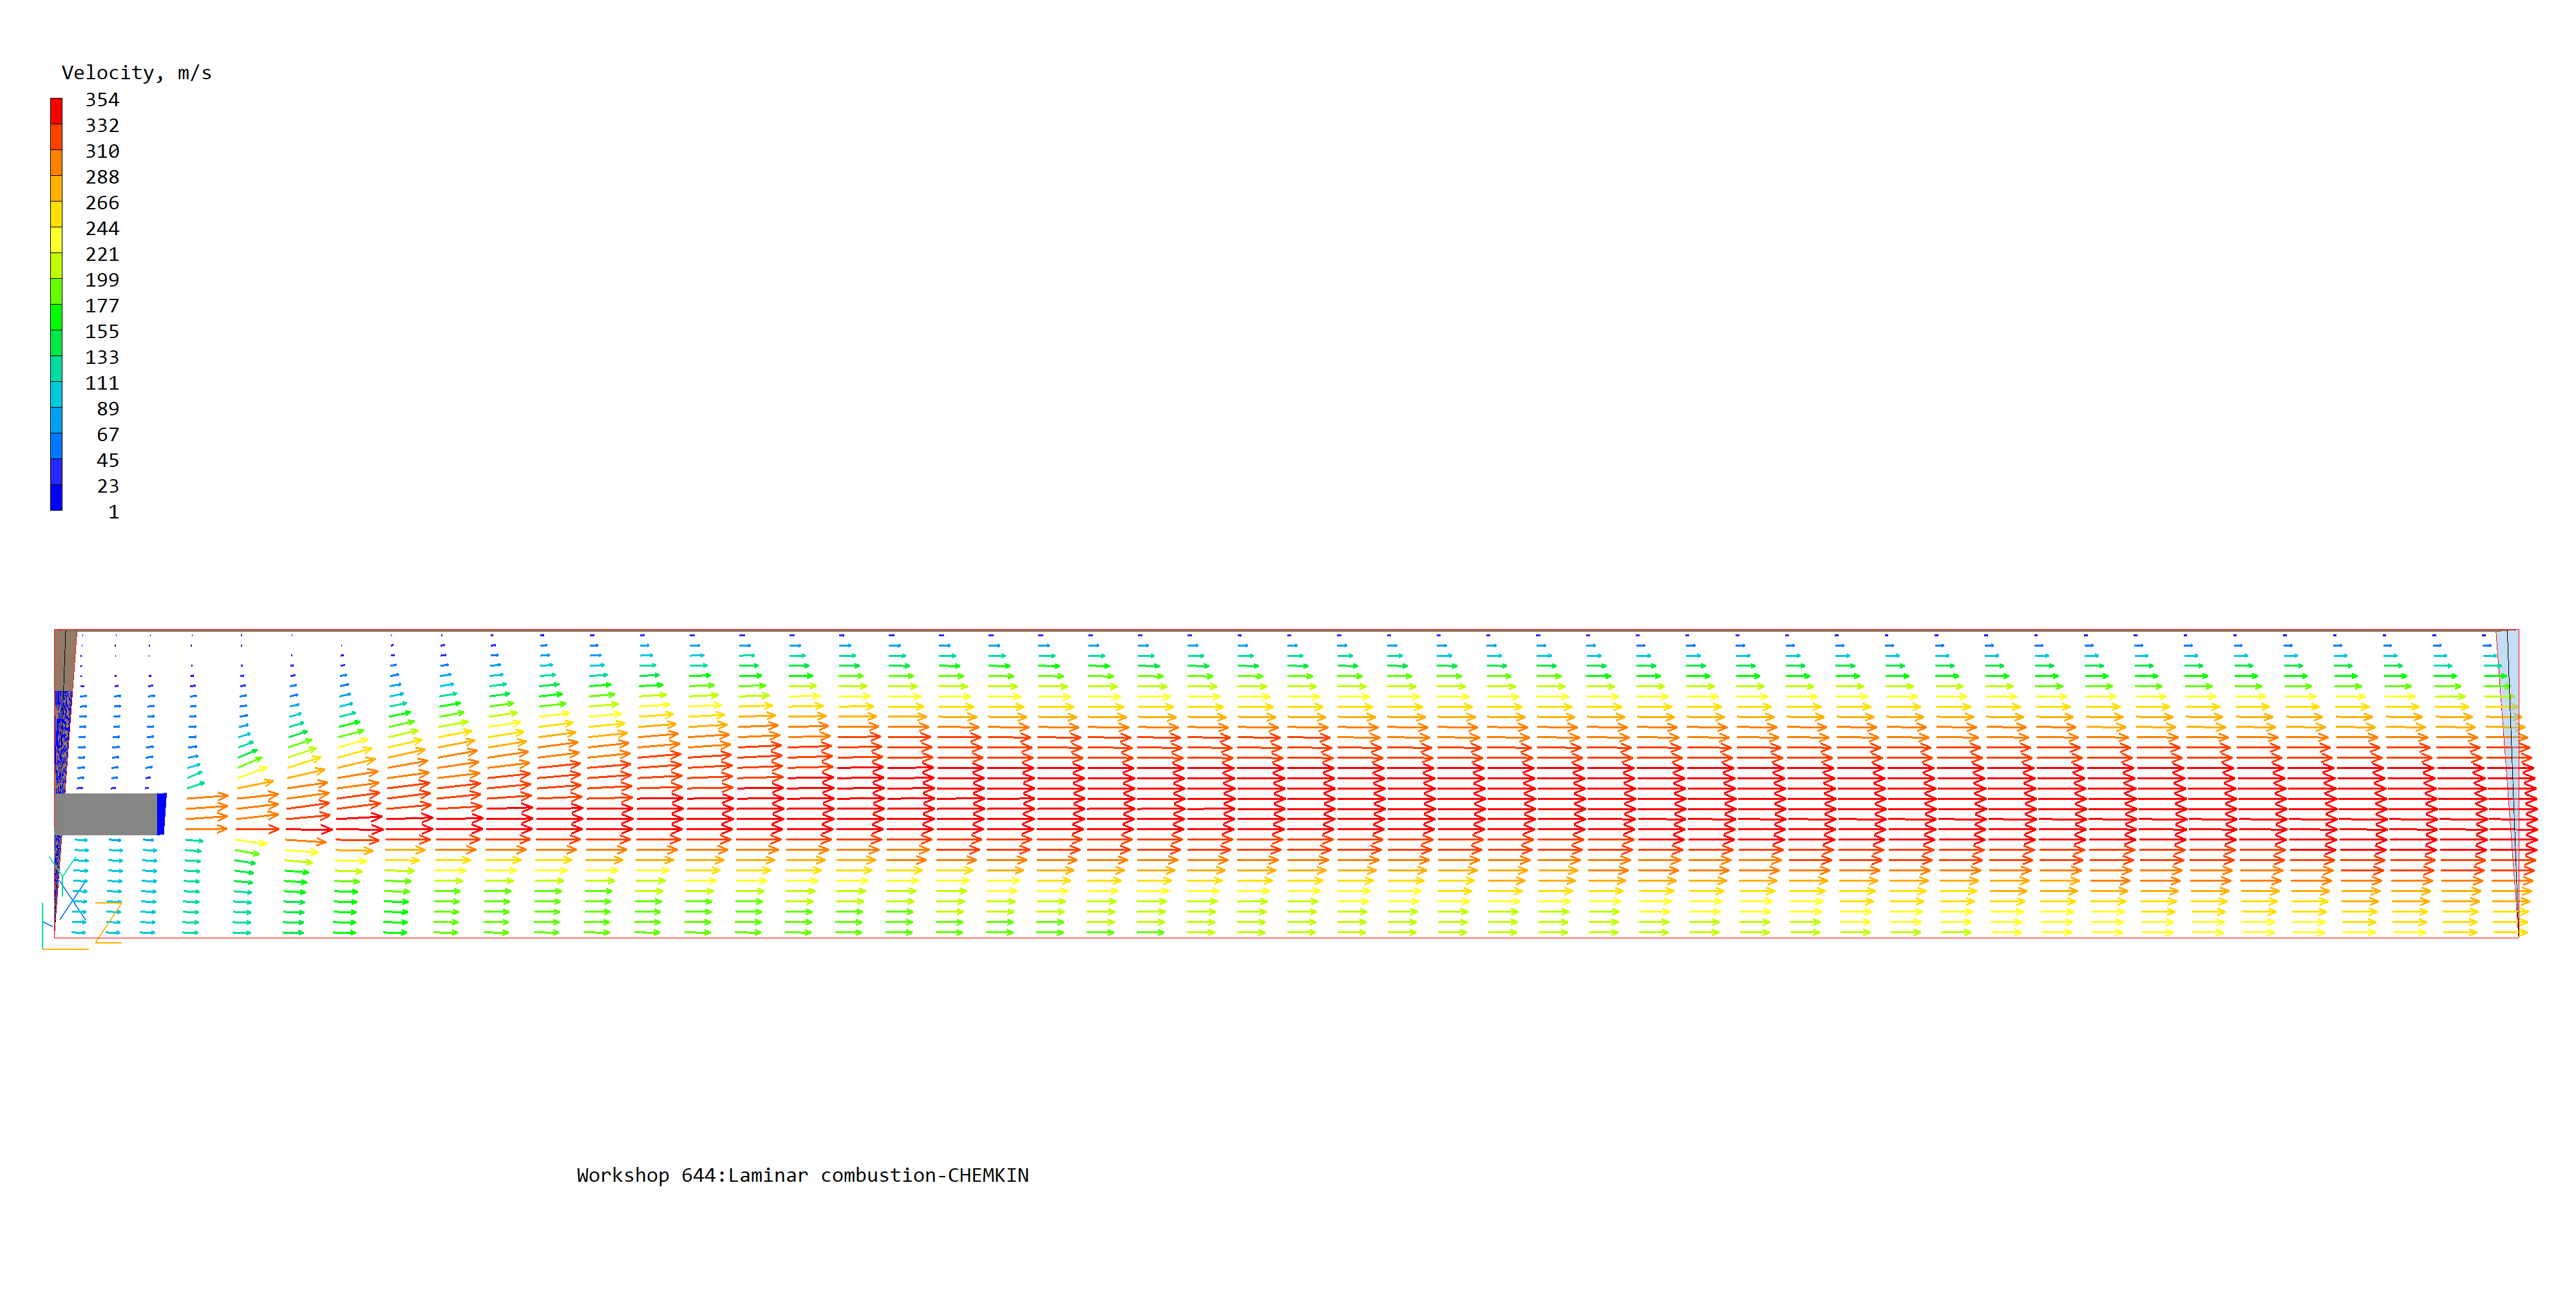Click the legend minimum value 1
This screenshot has height=1308, width=2576.
pyautogui.click(x=113, y=512)
